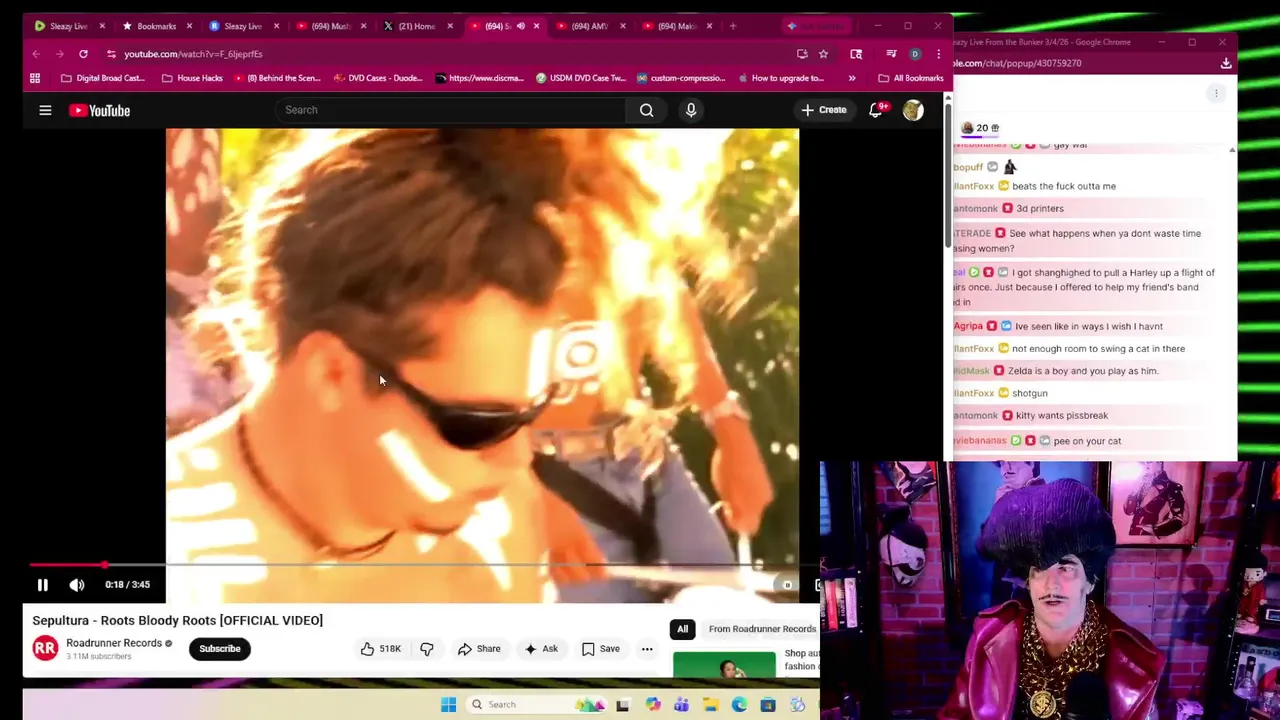
Task: Open more actions three-dot menu under video
Action: 647,649
